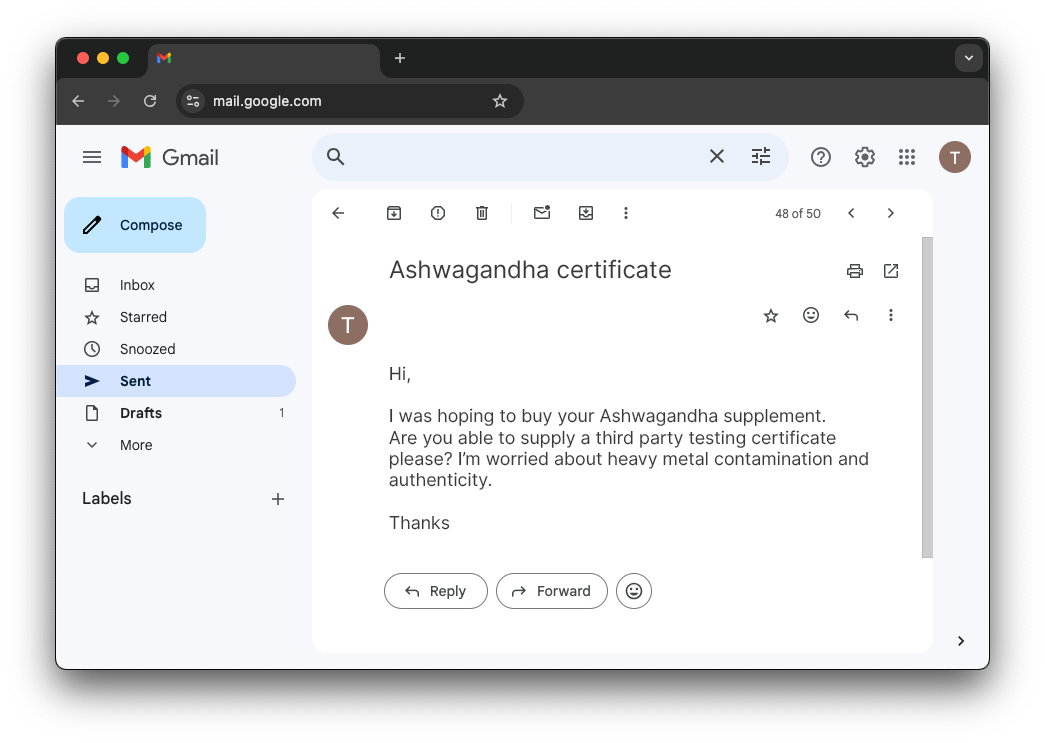Open the message's three-dot More menu
The height and width of the screenshot is (743, 1045).
point(890,315)
